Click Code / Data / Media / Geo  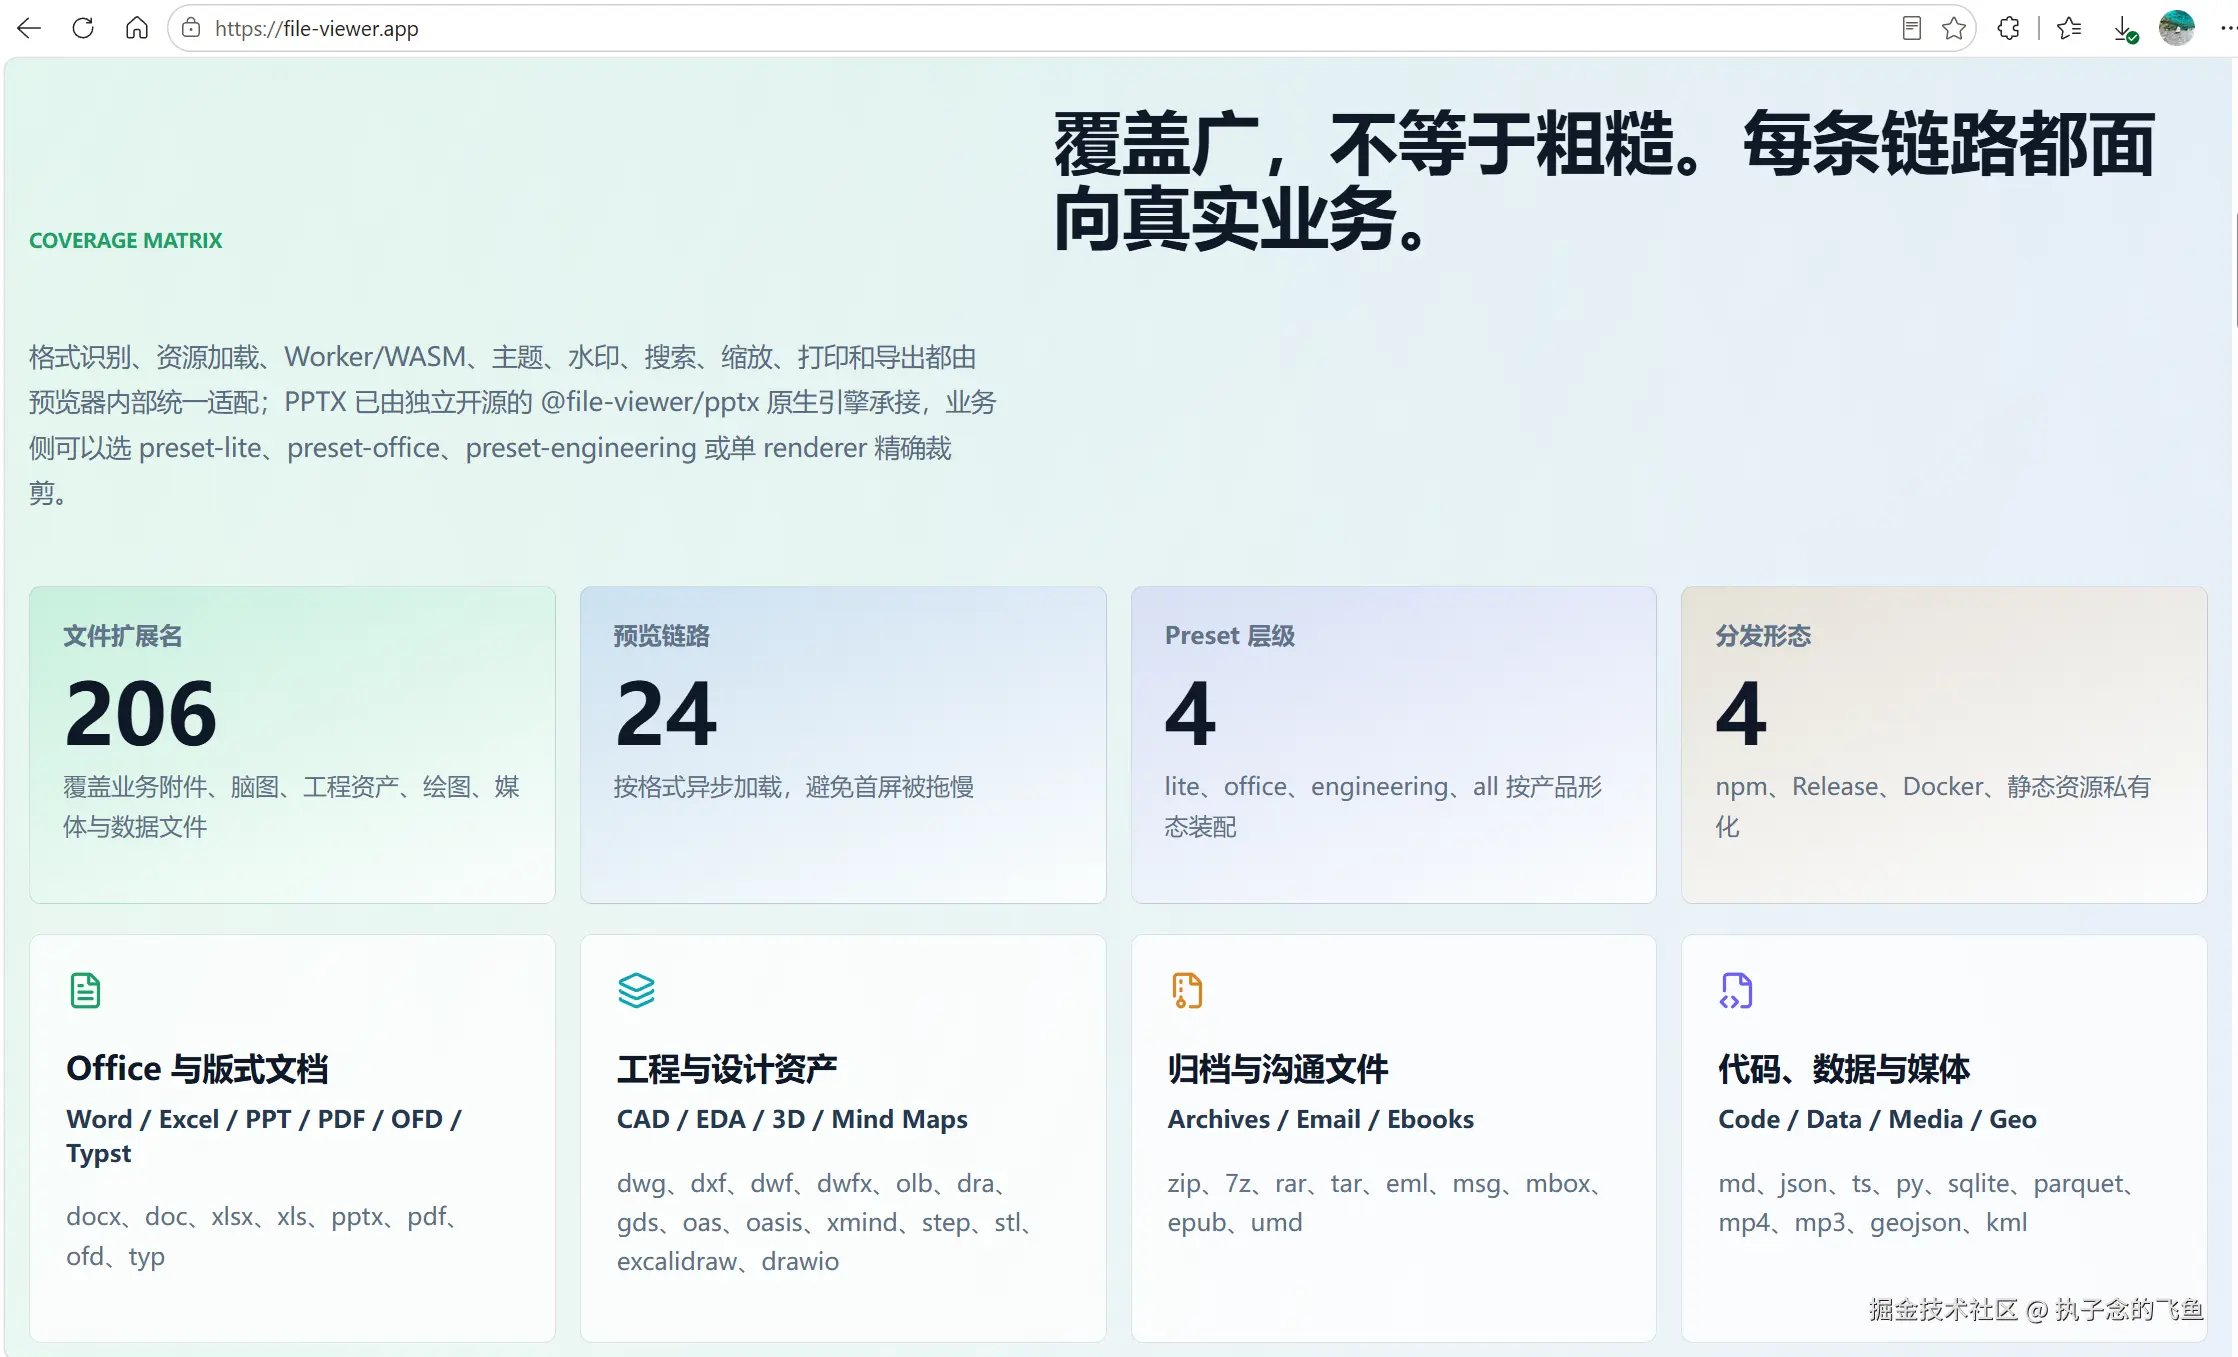[1877, 1119]
